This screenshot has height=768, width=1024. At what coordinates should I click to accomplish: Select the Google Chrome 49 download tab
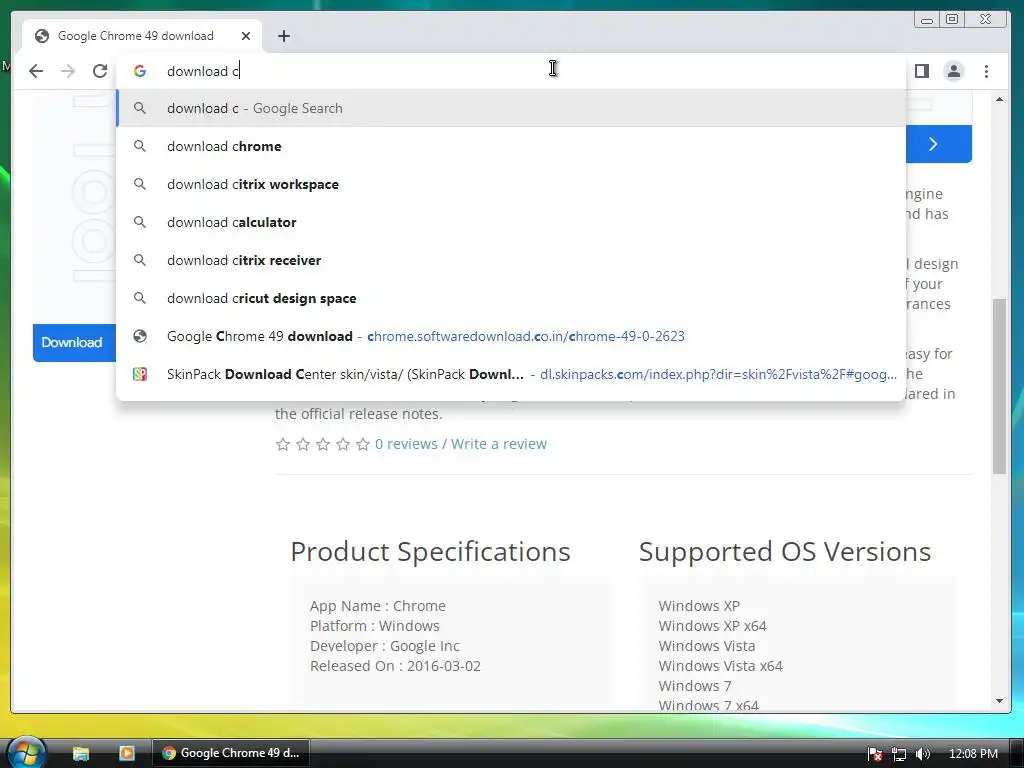coord(142,36)
